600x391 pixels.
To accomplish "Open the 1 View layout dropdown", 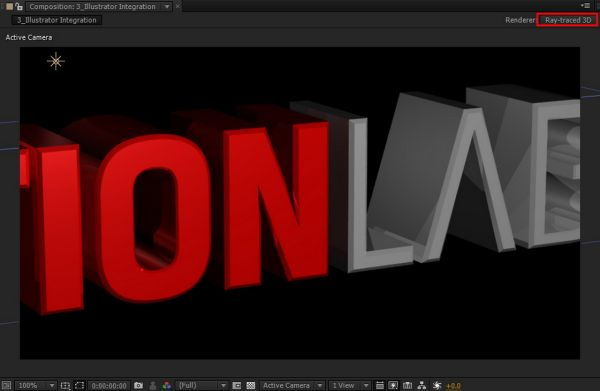I will click(350, 385).
